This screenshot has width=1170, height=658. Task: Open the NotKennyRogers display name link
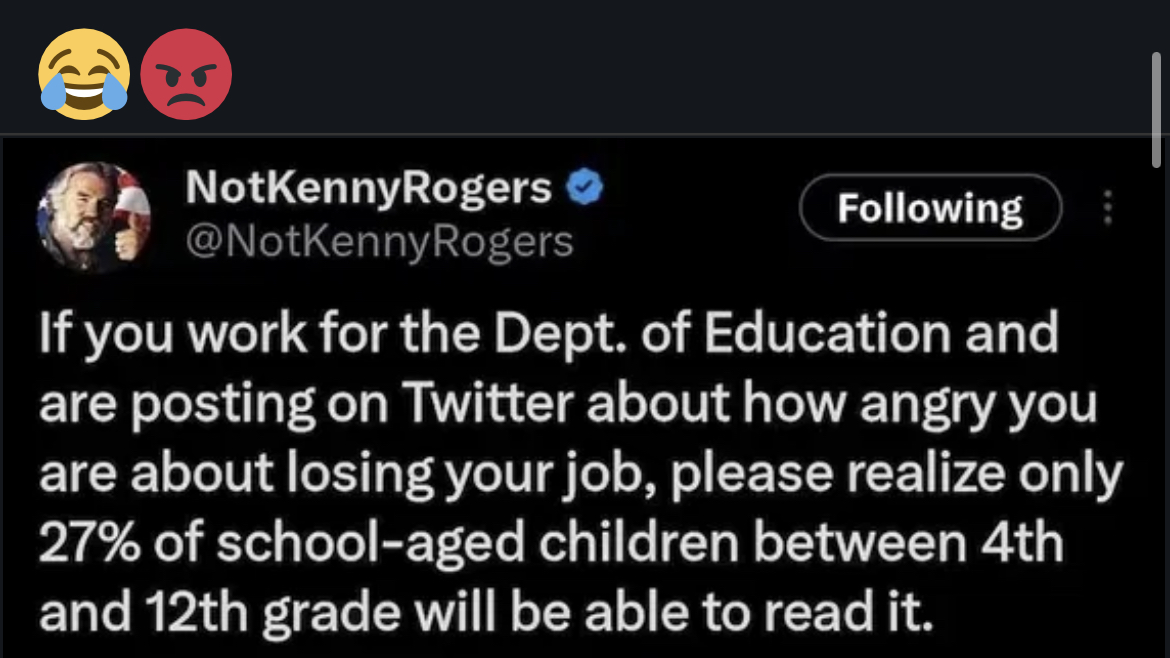[x=368, y=188]
